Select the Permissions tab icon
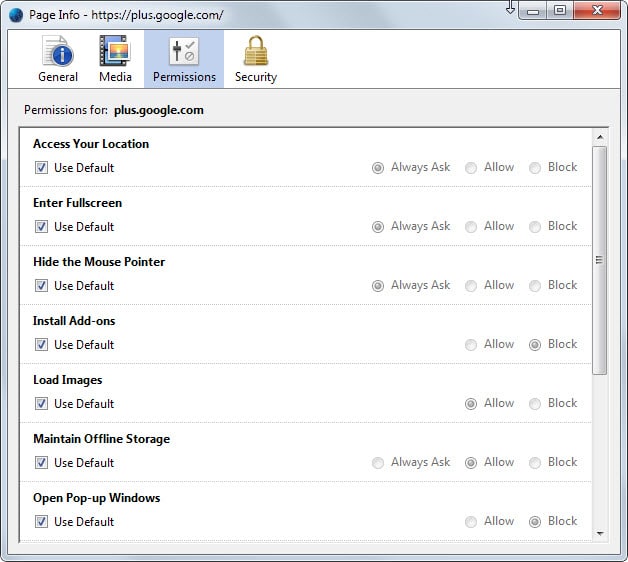Viewport: 628px width, 562px height. coord(184,51)
